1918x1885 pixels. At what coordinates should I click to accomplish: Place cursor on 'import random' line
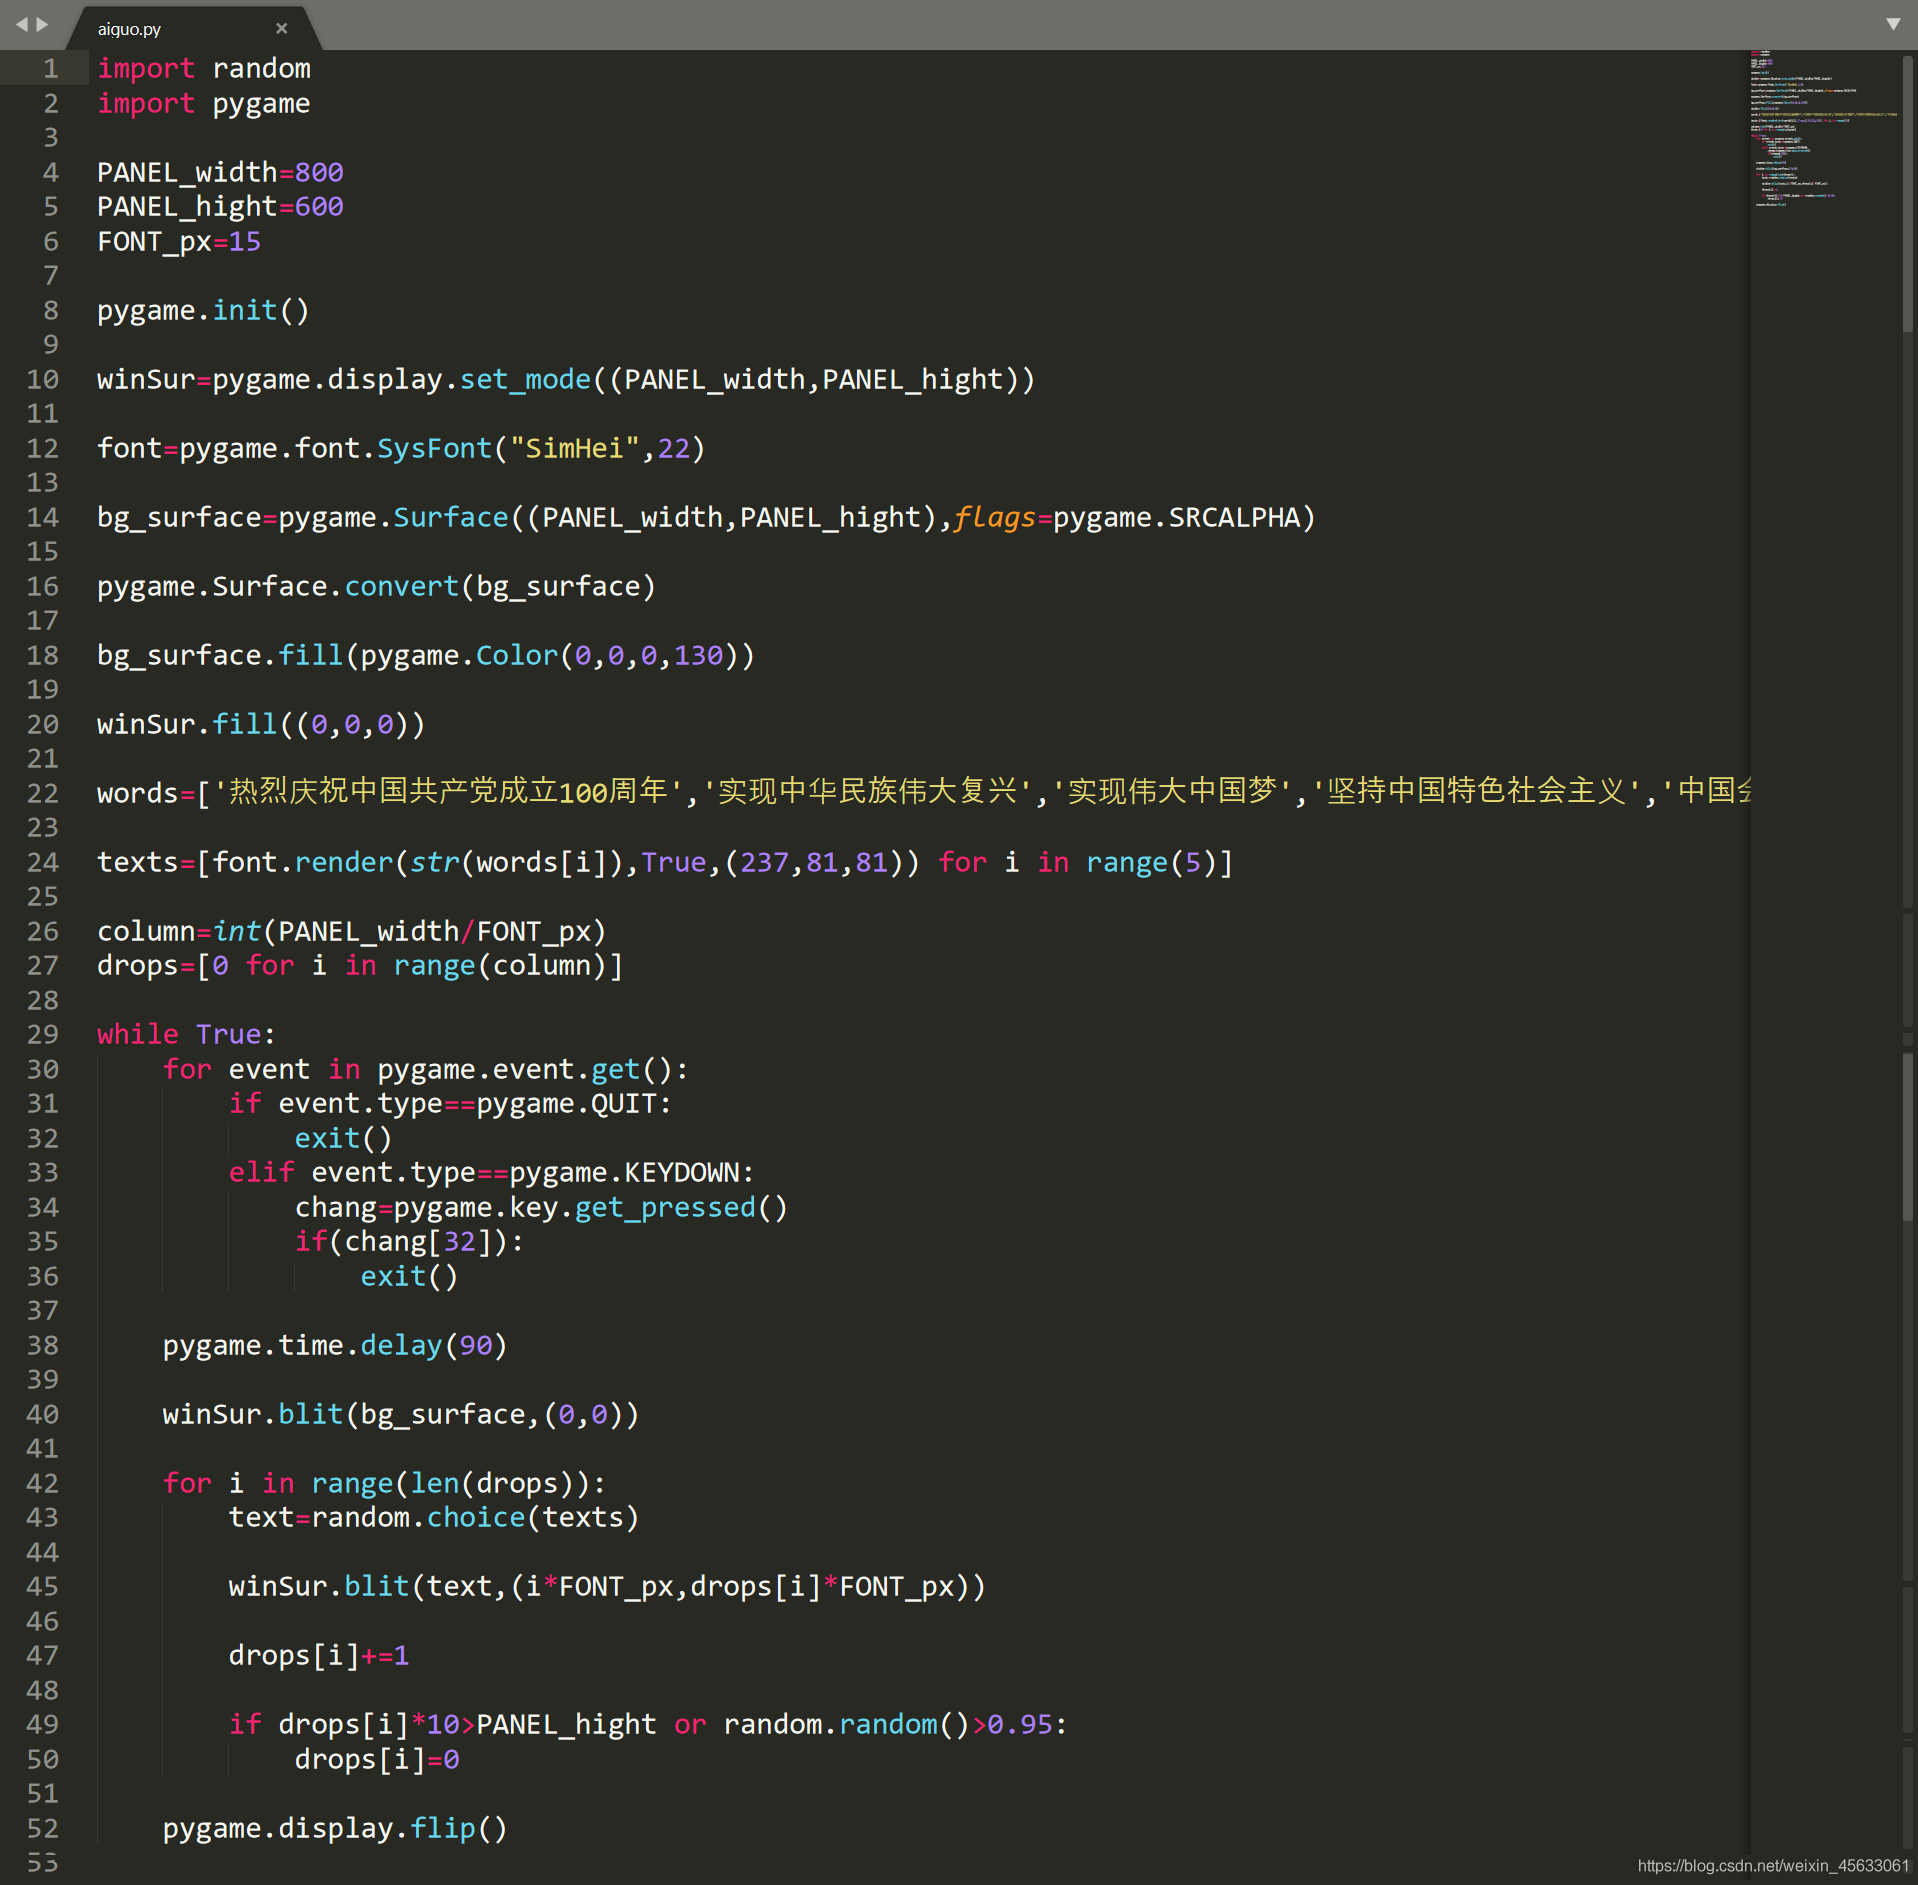[204, 68]
